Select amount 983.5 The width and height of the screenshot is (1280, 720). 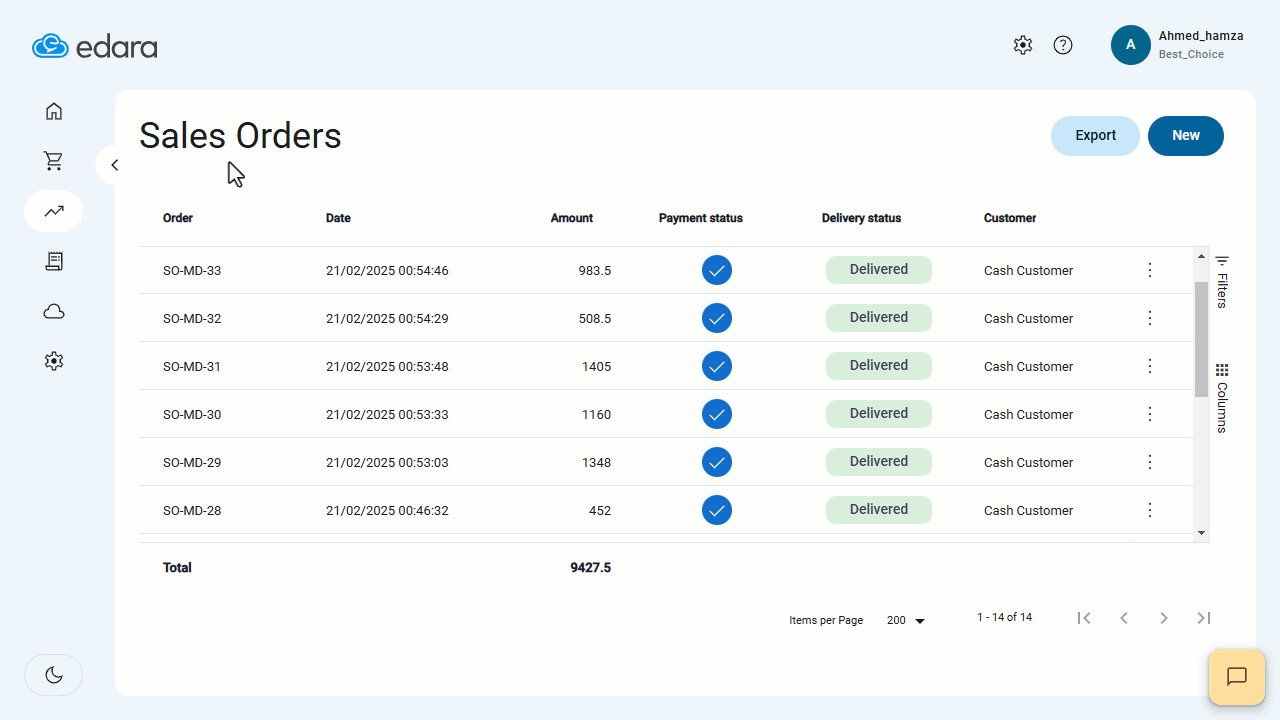tap(594, 271)
